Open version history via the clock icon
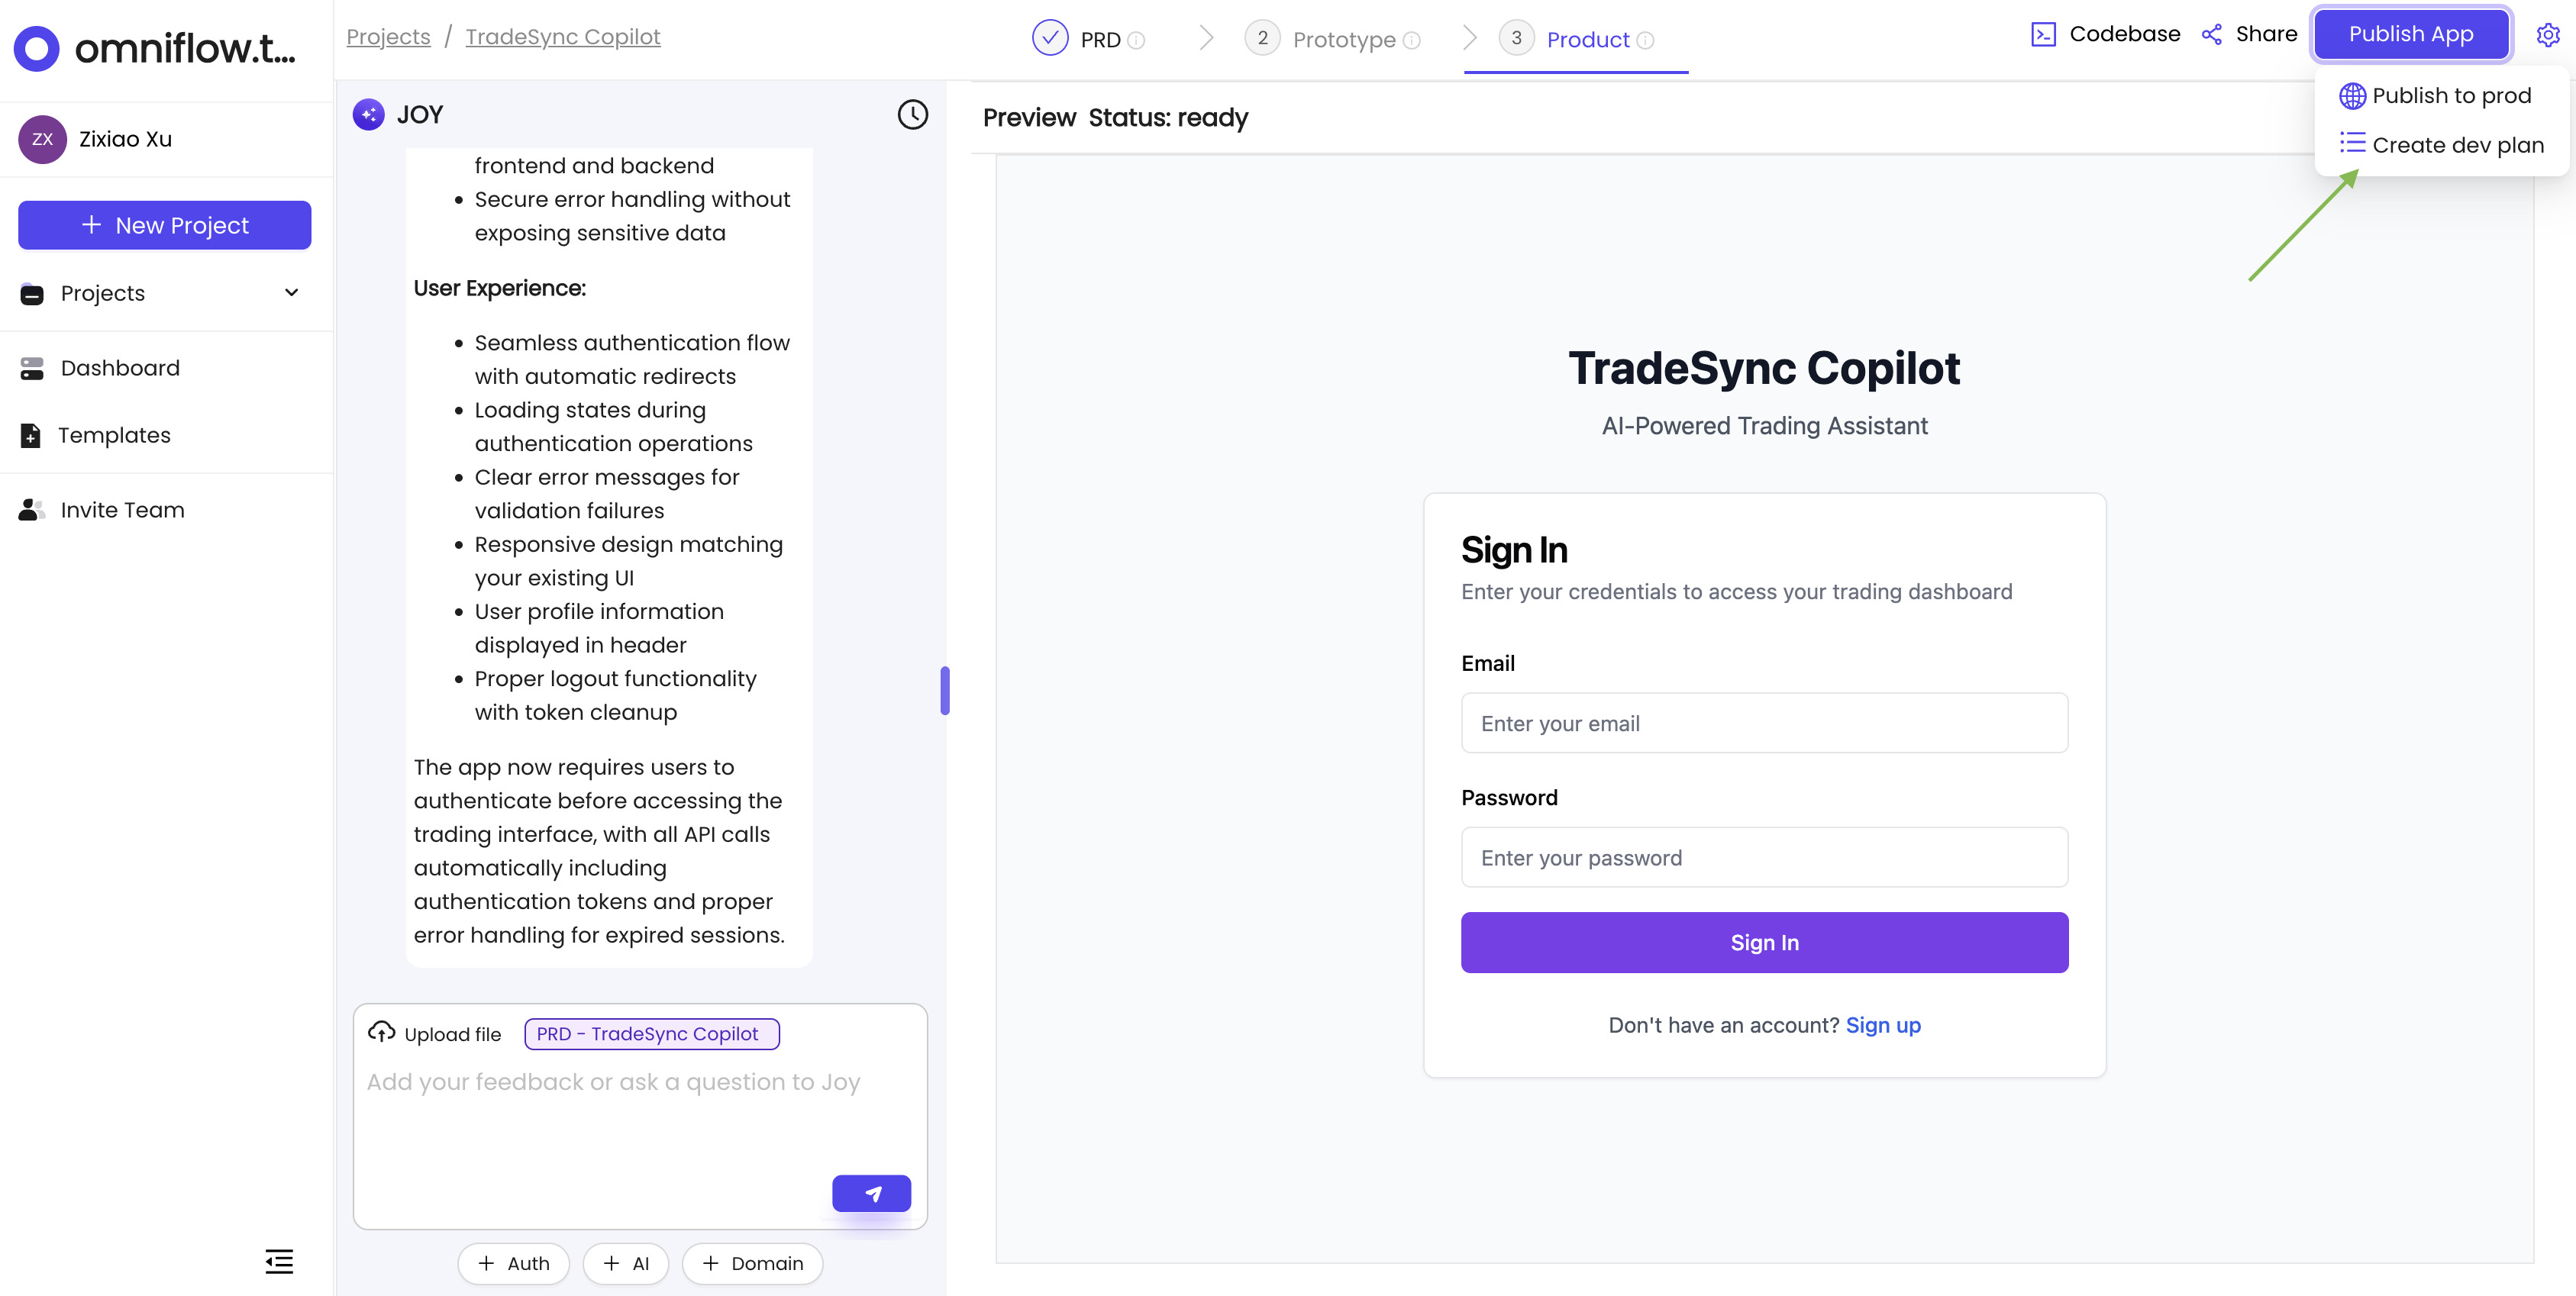 click(x=912, y=114)
